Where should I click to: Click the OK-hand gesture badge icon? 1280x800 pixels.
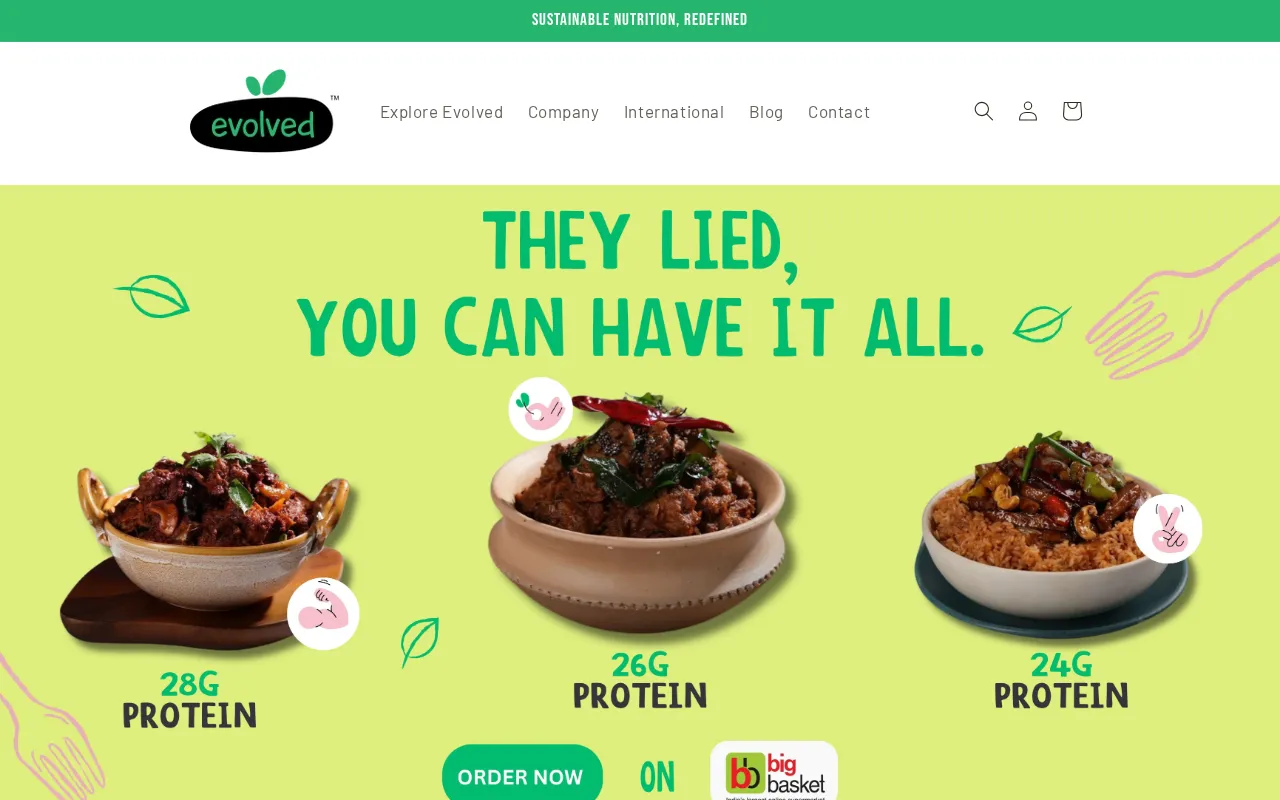click(x=541, y=409)
